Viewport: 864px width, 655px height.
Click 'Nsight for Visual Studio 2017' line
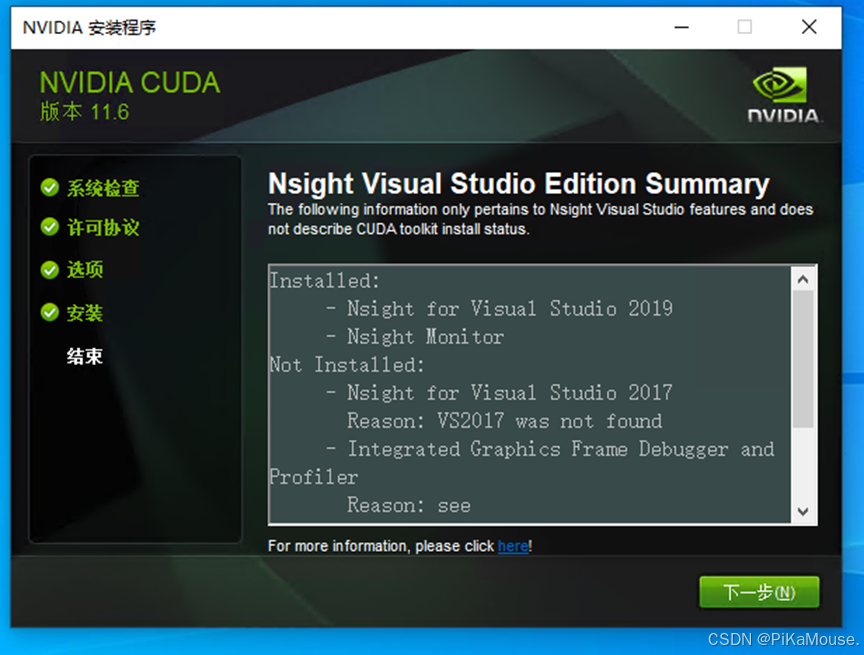509,393
